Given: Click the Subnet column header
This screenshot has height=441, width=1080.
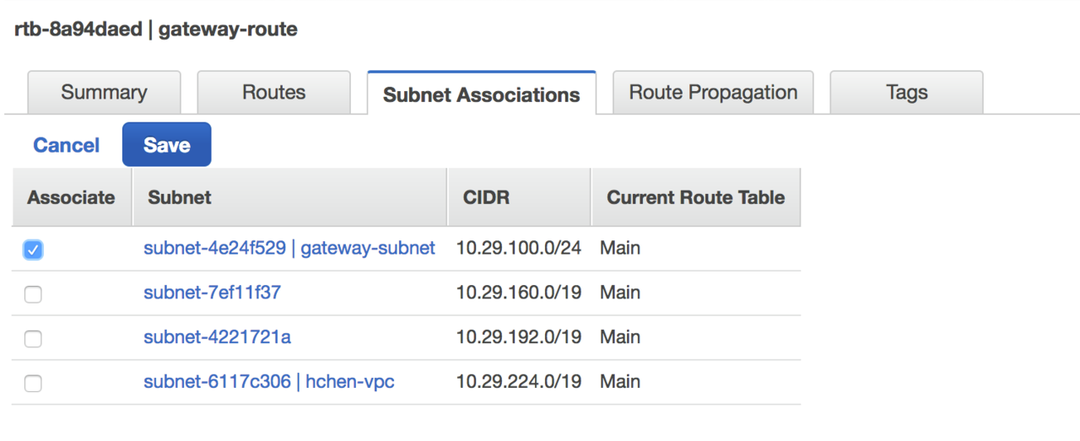Looking at the screenshot, I should pos(179,197).
